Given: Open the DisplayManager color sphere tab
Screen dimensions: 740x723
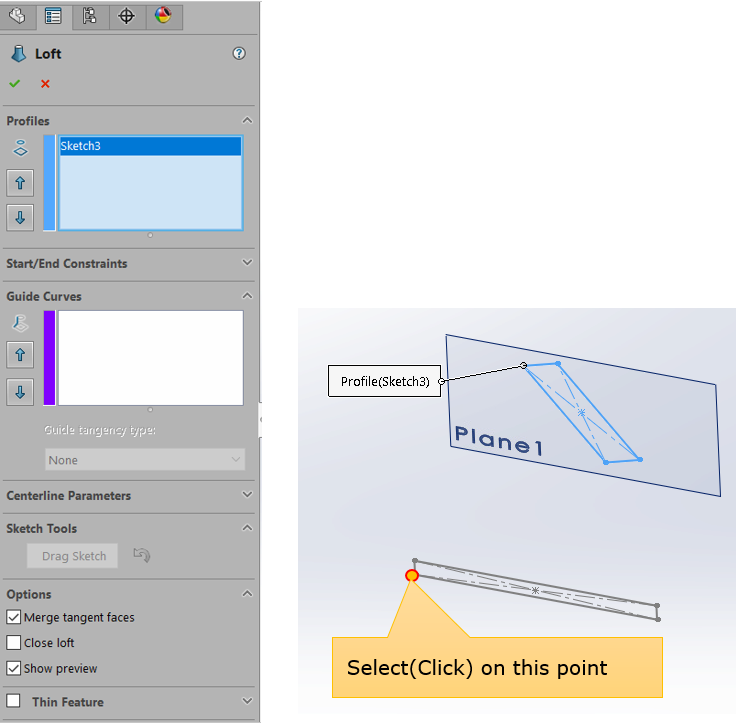Looking at the screenshot, I should (x=163, y=16).
